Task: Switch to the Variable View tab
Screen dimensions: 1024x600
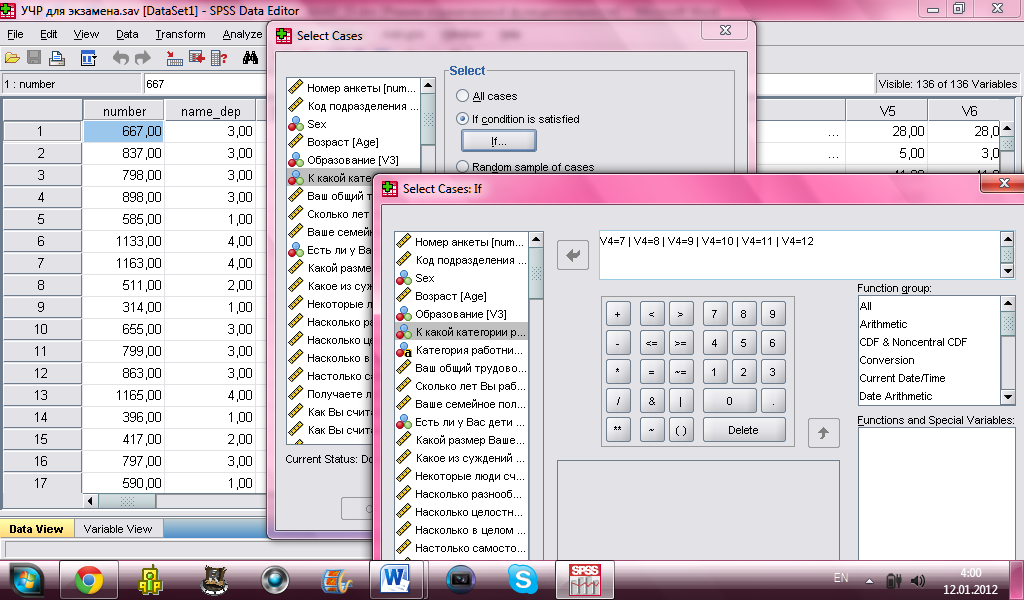Action: 118,529
